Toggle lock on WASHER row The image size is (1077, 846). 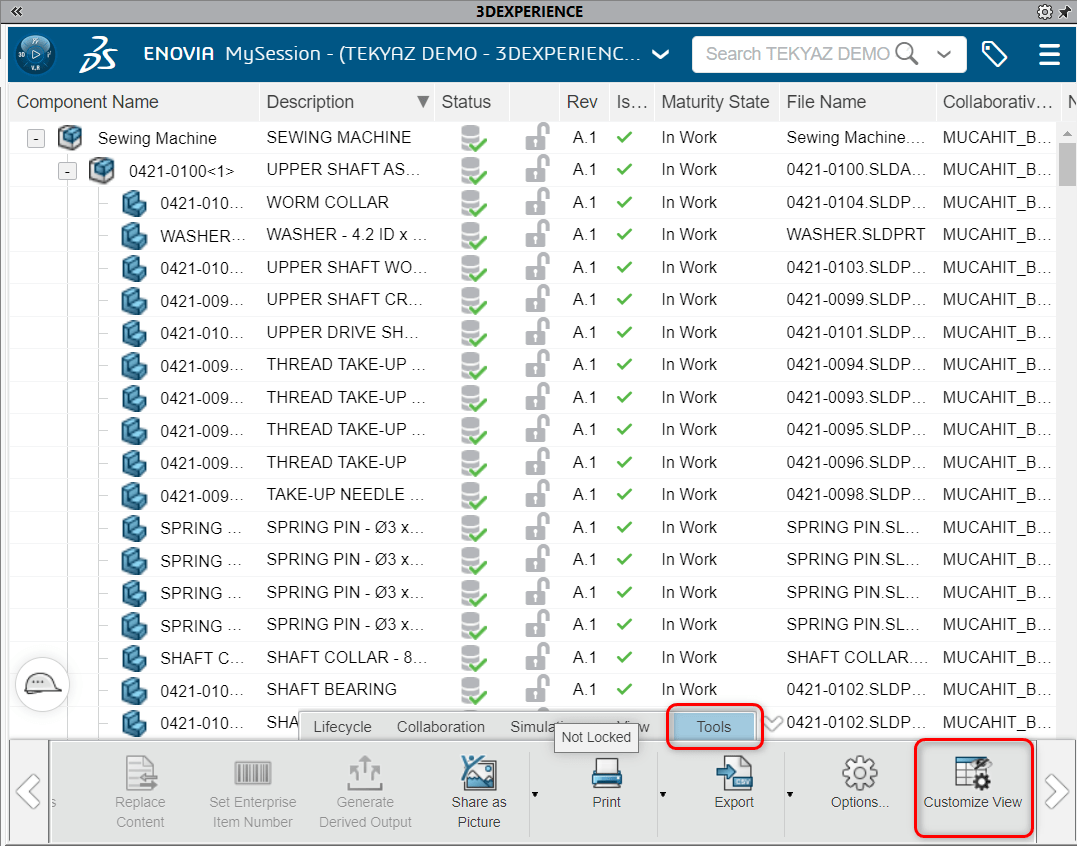pos(537,234)
